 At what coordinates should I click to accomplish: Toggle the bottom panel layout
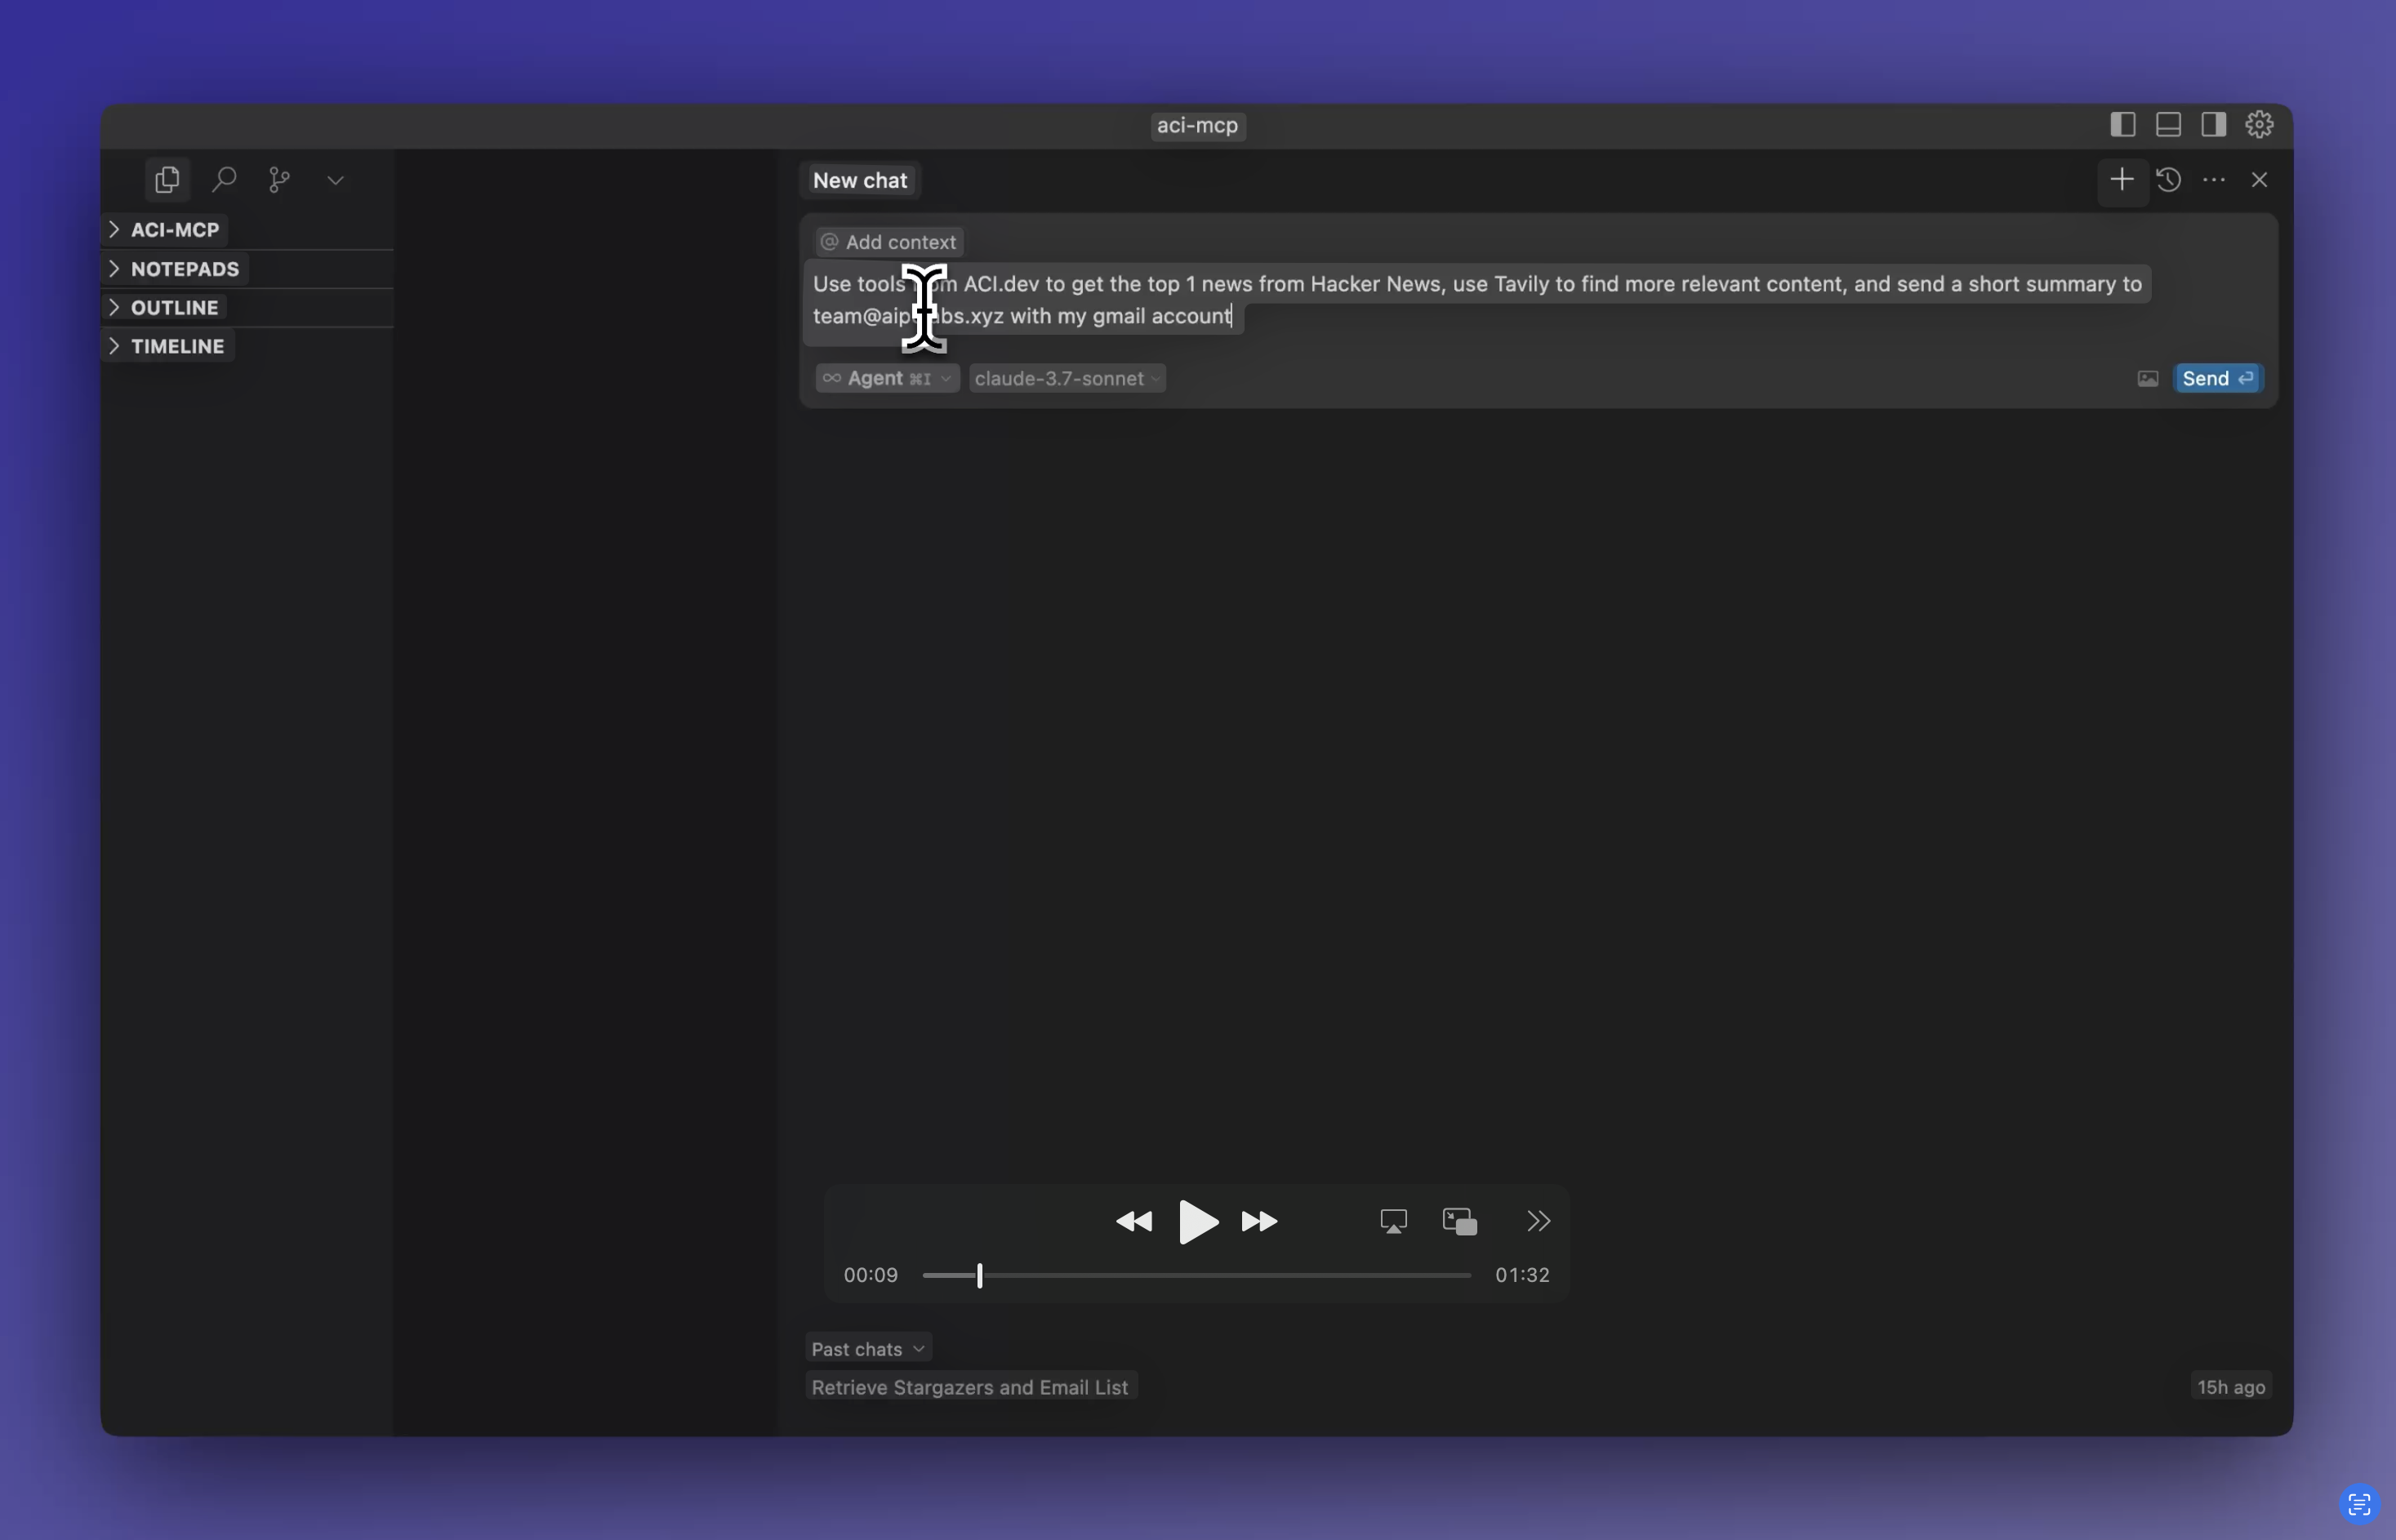2168,125
